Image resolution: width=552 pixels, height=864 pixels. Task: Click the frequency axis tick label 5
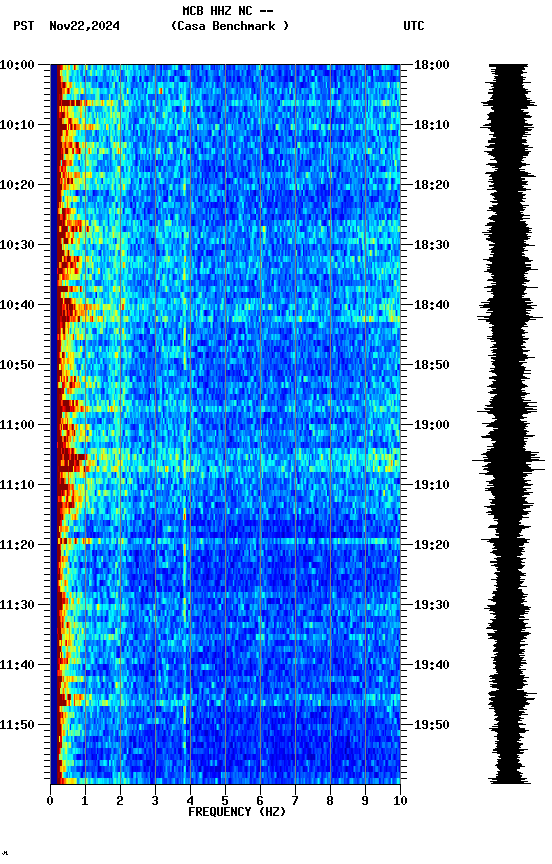(x=225, y=801)
